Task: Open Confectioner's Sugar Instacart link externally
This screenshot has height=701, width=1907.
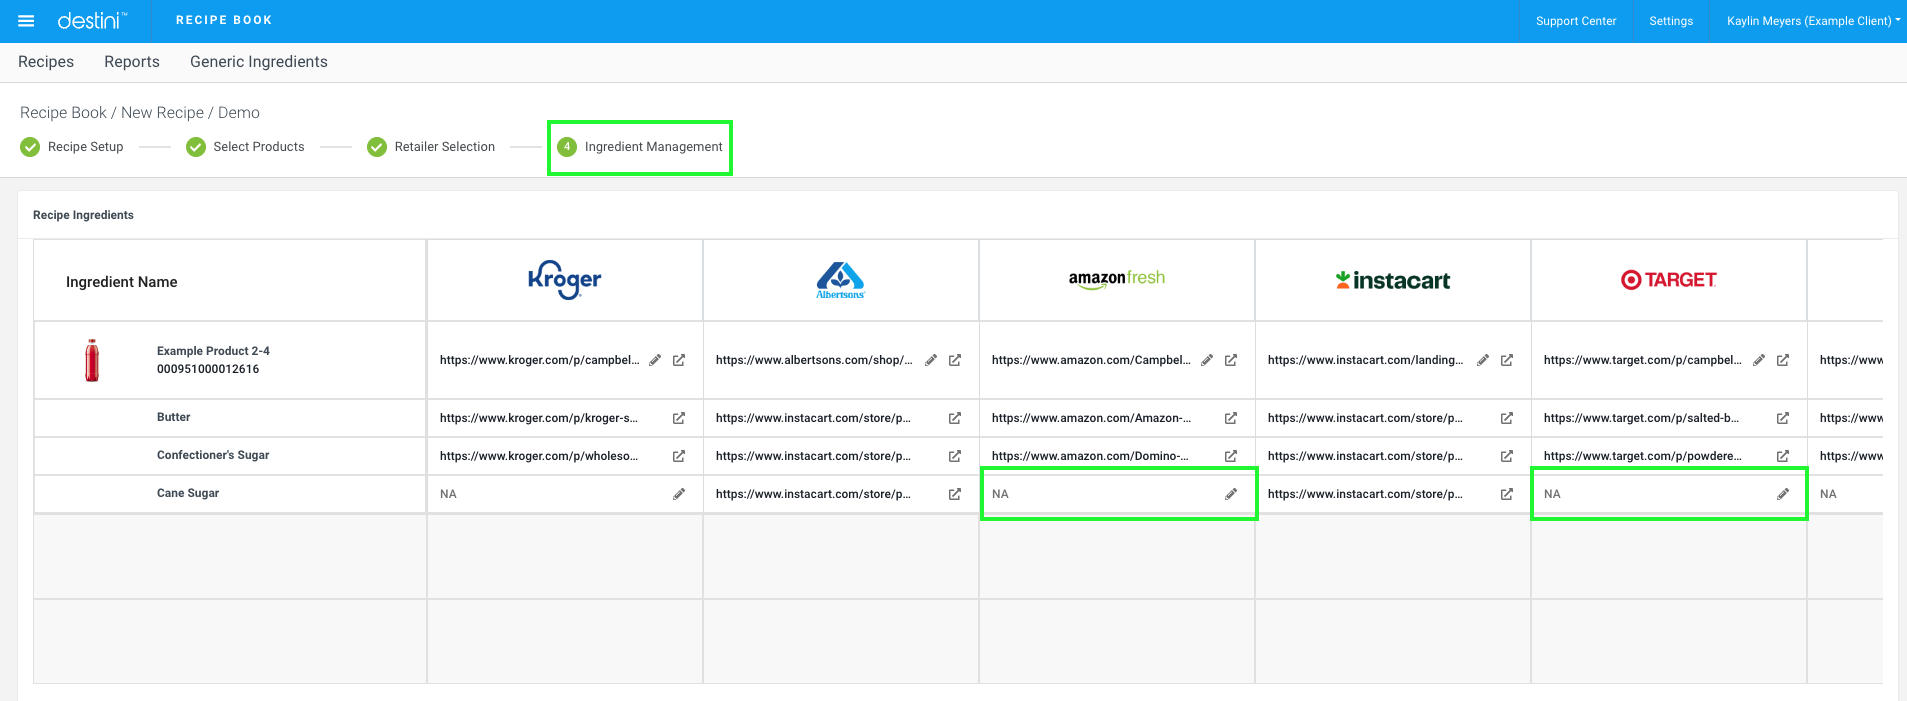Action: [1507, 456]
